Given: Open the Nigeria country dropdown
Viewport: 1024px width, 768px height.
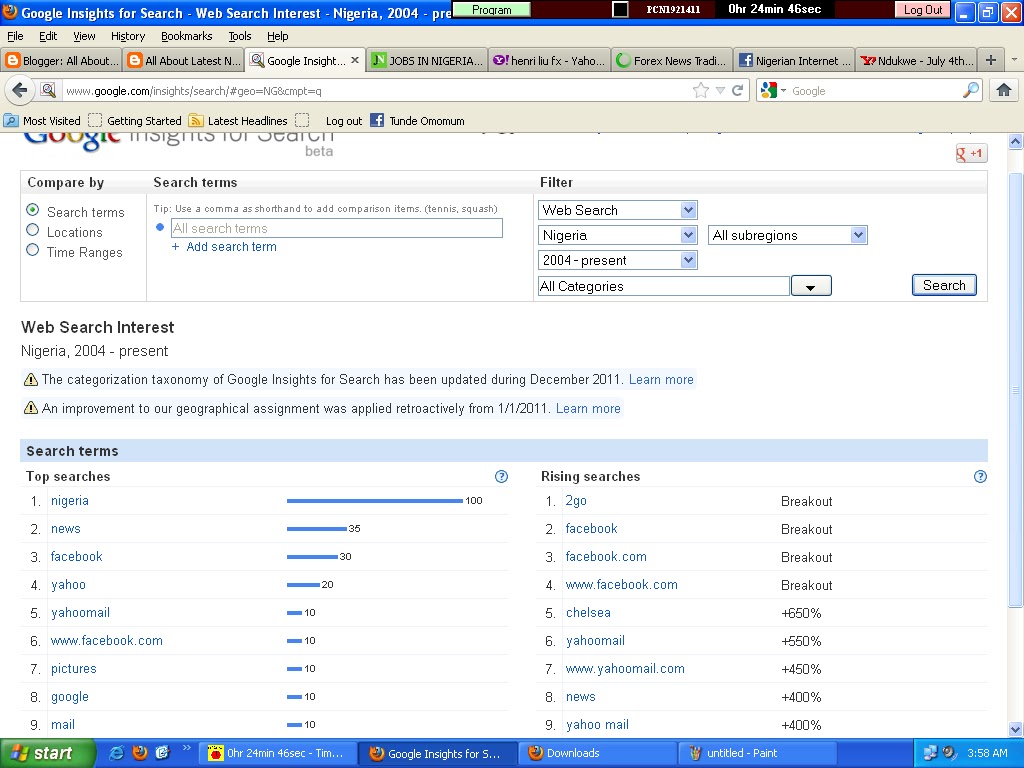Looking at the screenshot, I should pos(618,235).
